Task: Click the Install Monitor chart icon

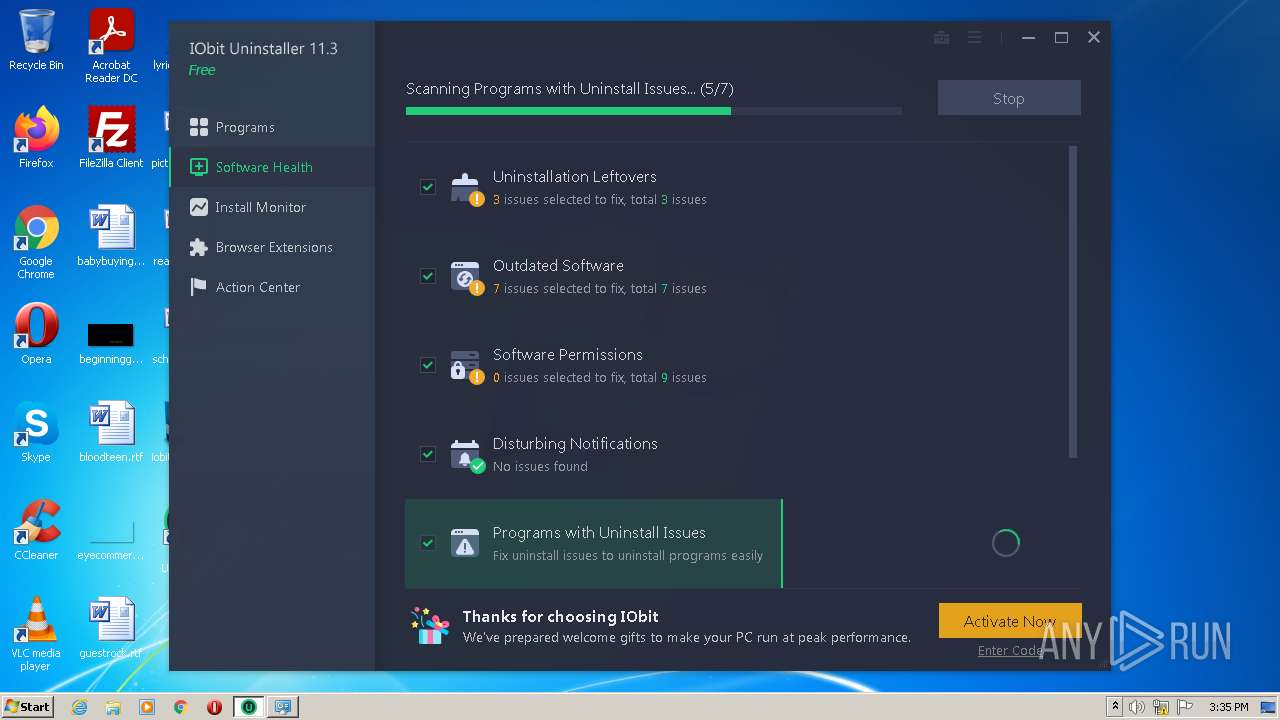Action: [198, 207]
